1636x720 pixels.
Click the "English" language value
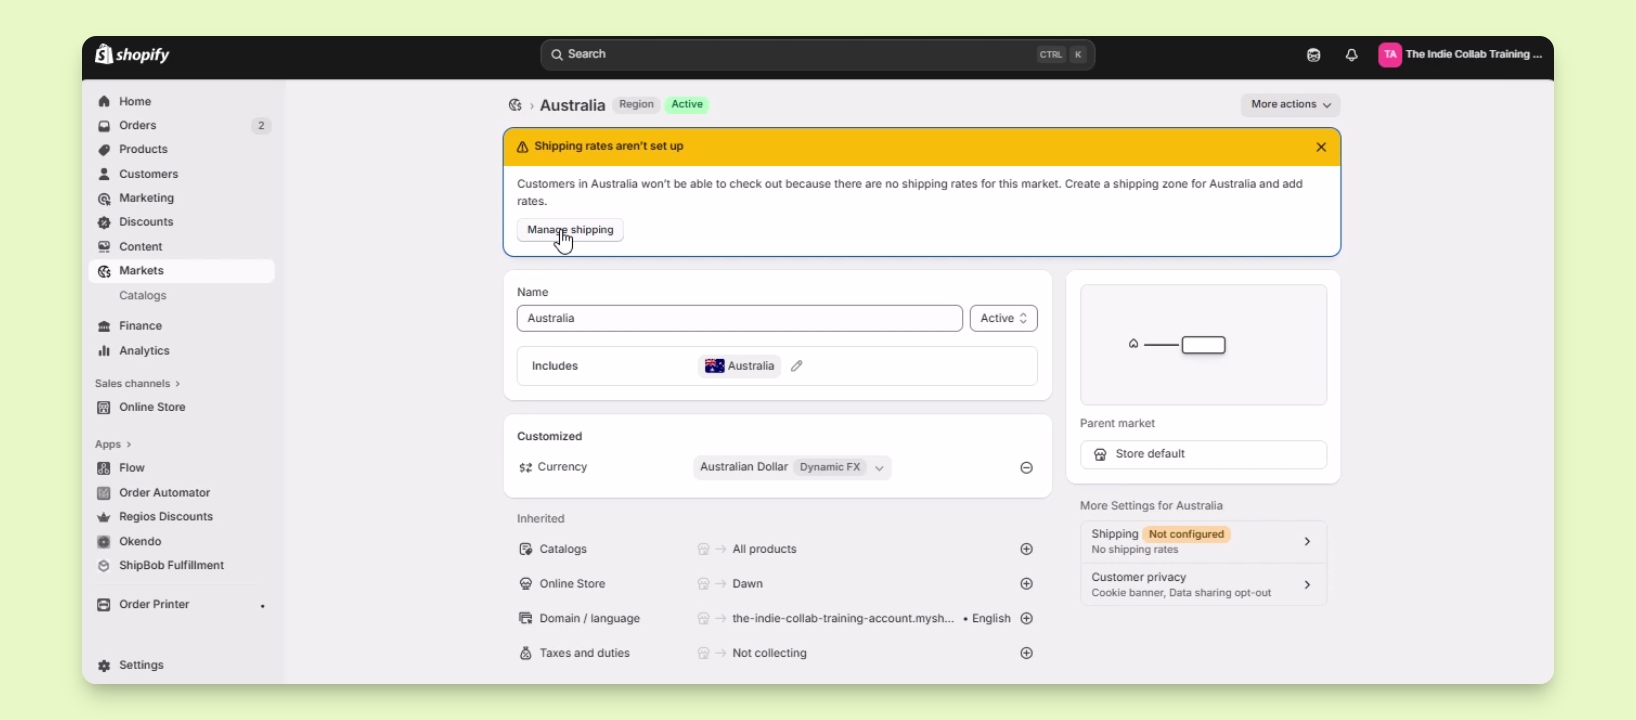991,619
